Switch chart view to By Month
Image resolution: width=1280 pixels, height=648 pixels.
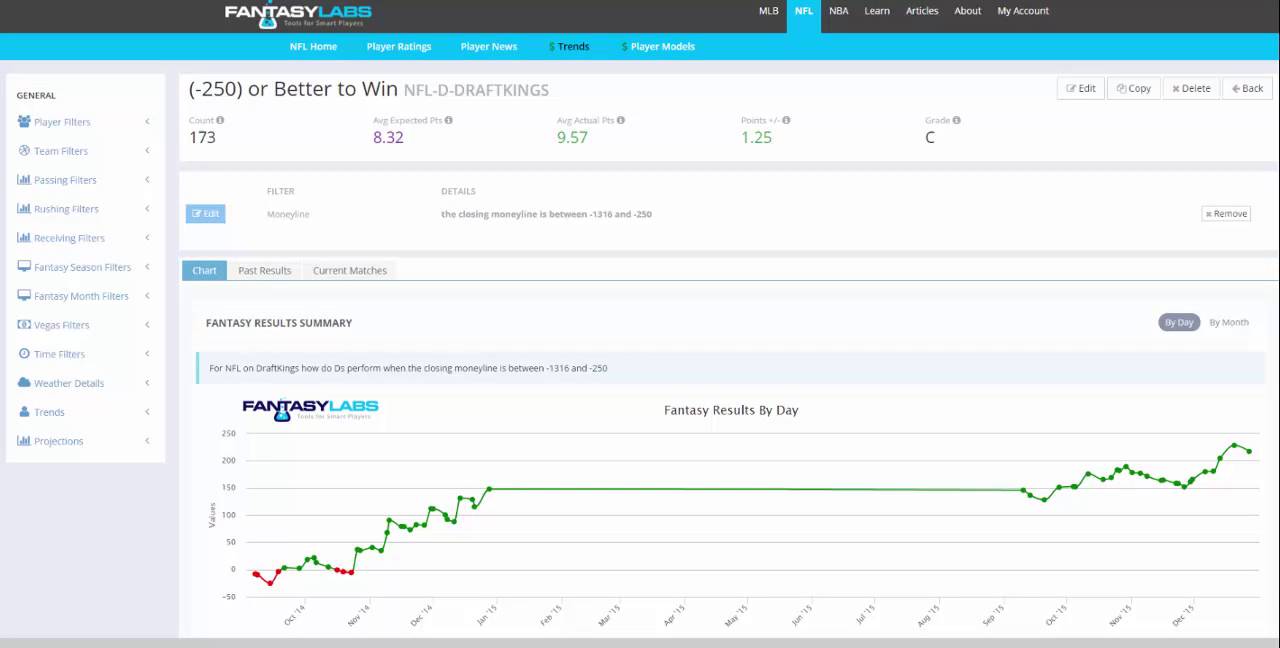point(1229,323)
